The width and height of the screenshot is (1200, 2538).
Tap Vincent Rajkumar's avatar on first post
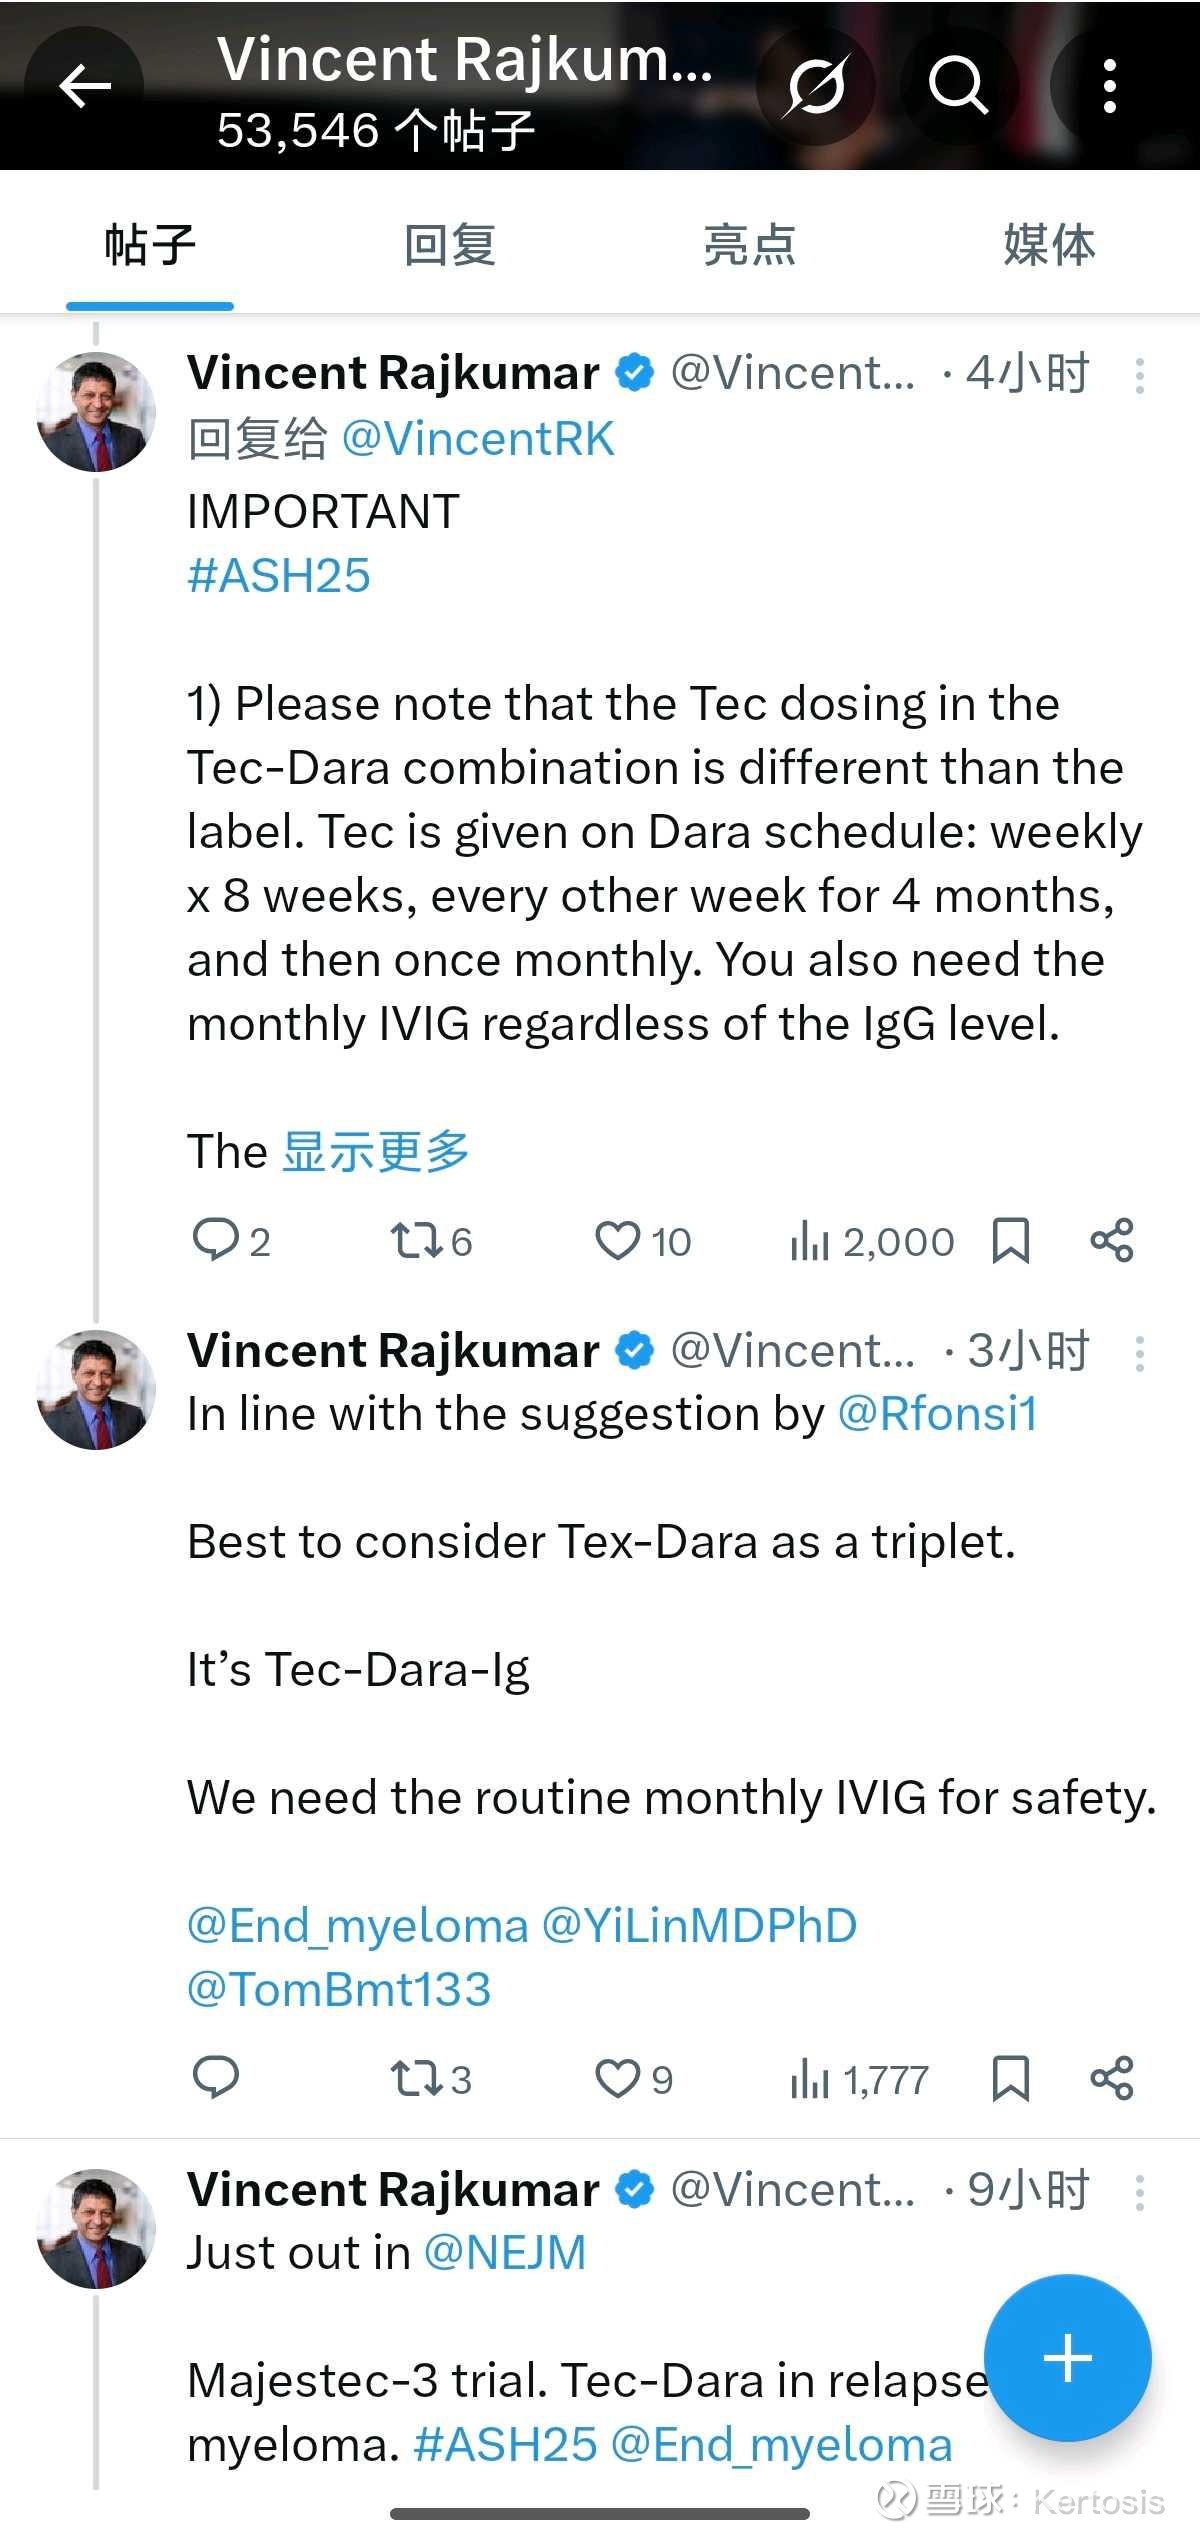(96, 411)
